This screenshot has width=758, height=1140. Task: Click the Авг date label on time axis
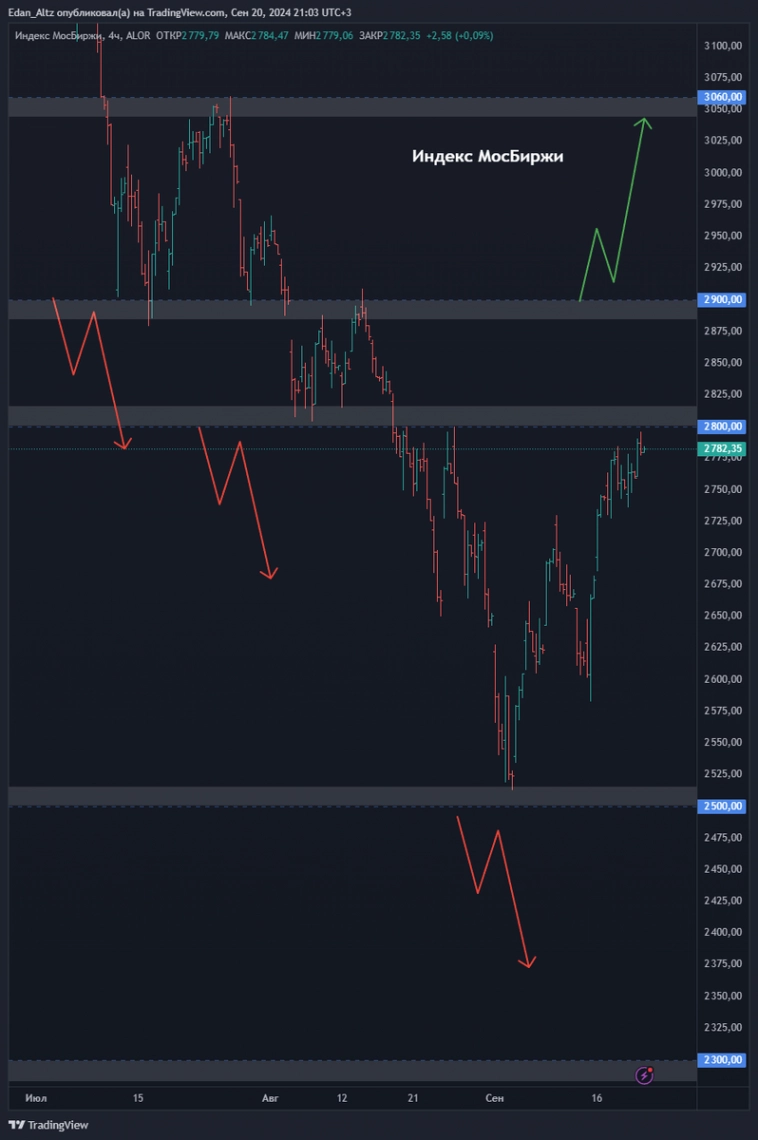point(270,1098)
